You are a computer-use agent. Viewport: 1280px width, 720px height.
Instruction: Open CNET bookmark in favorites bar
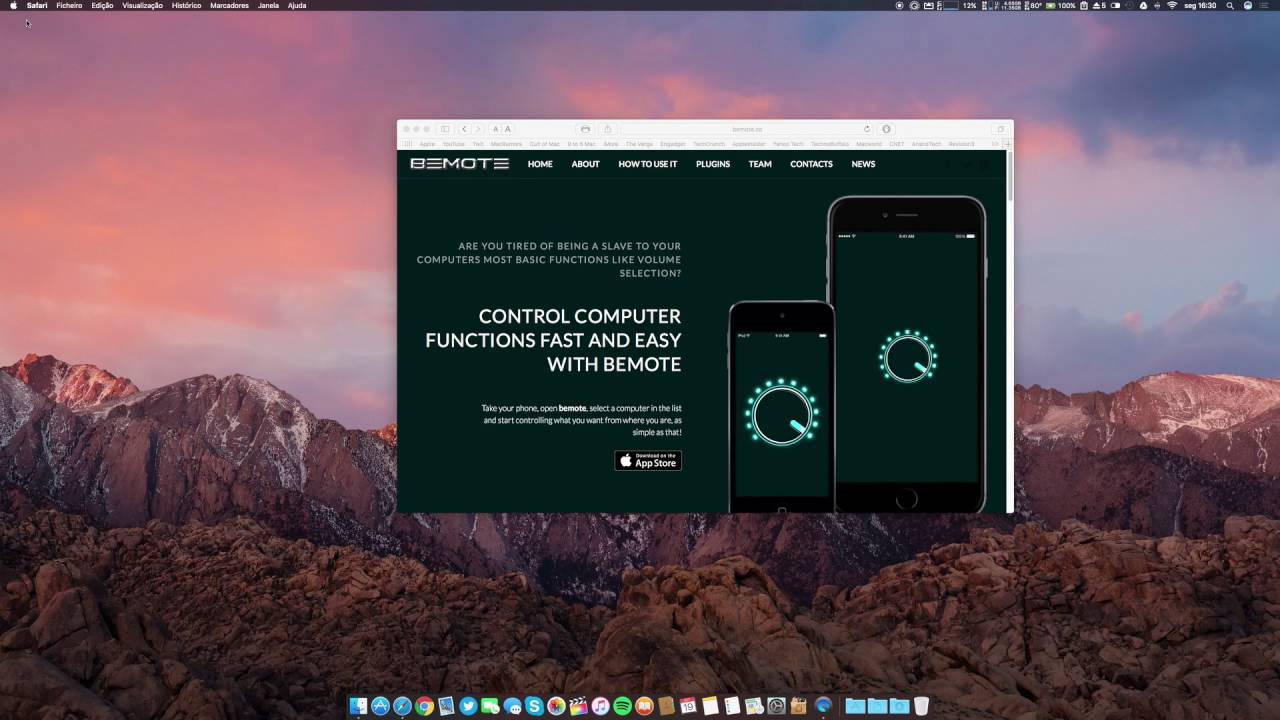point(896,144)
